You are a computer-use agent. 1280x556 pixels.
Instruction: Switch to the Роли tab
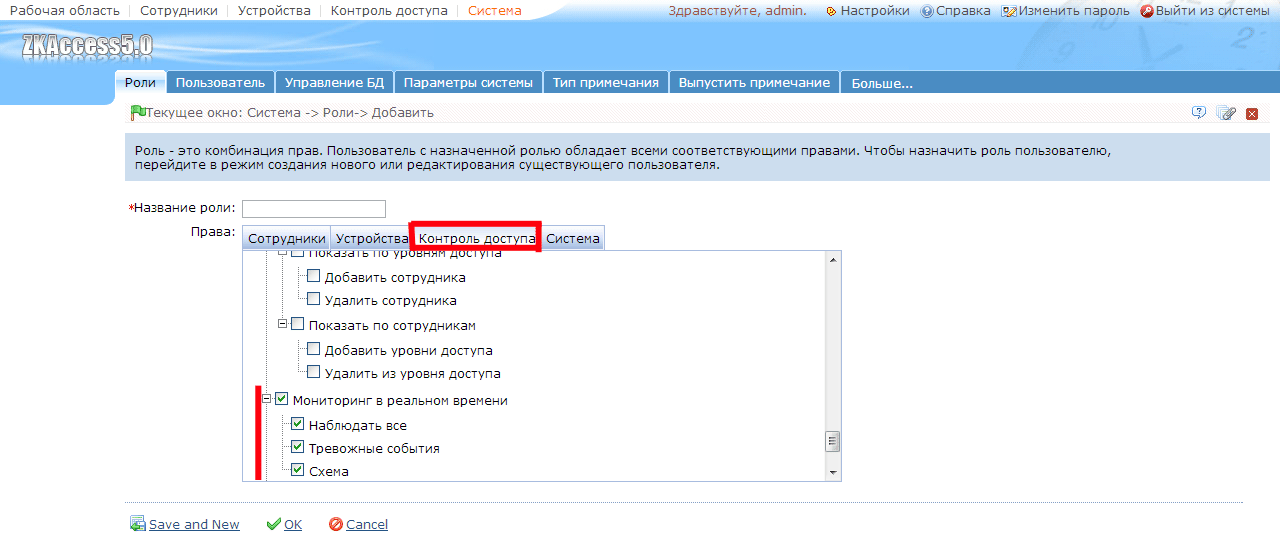click(140, 82)
